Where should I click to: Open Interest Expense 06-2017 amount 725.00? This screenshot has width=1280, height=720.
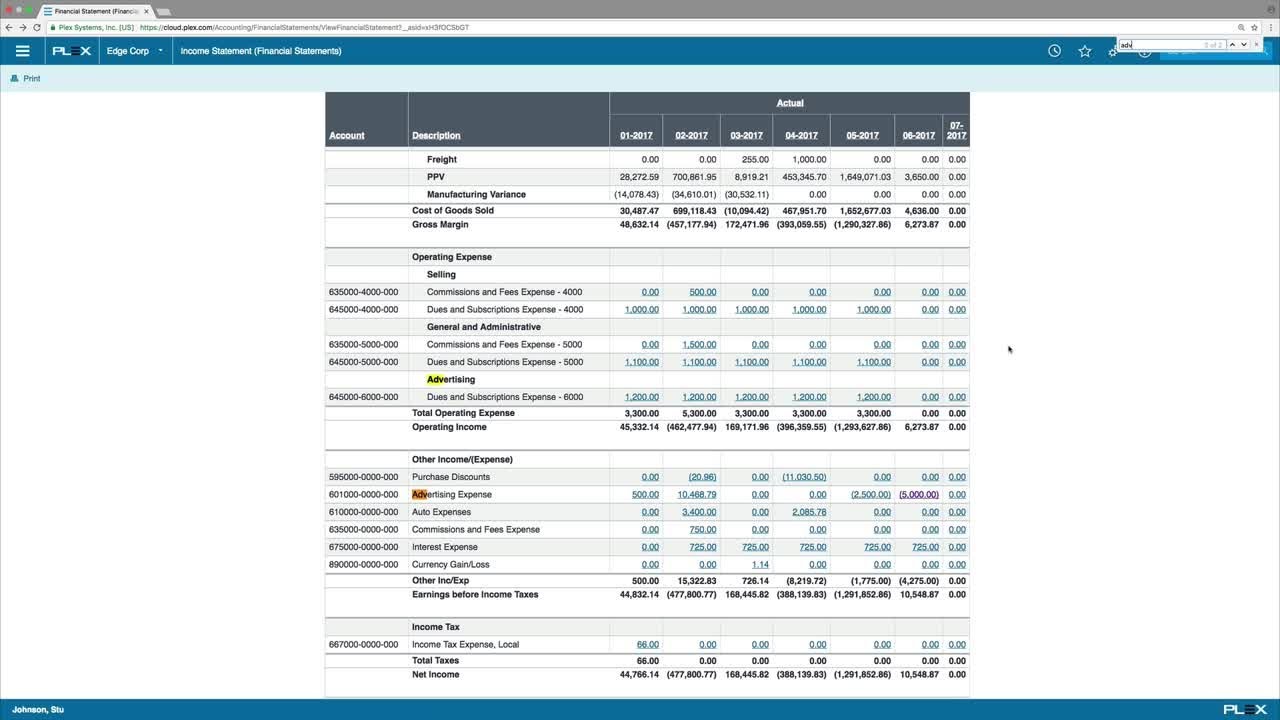click(x=925, y=547)
